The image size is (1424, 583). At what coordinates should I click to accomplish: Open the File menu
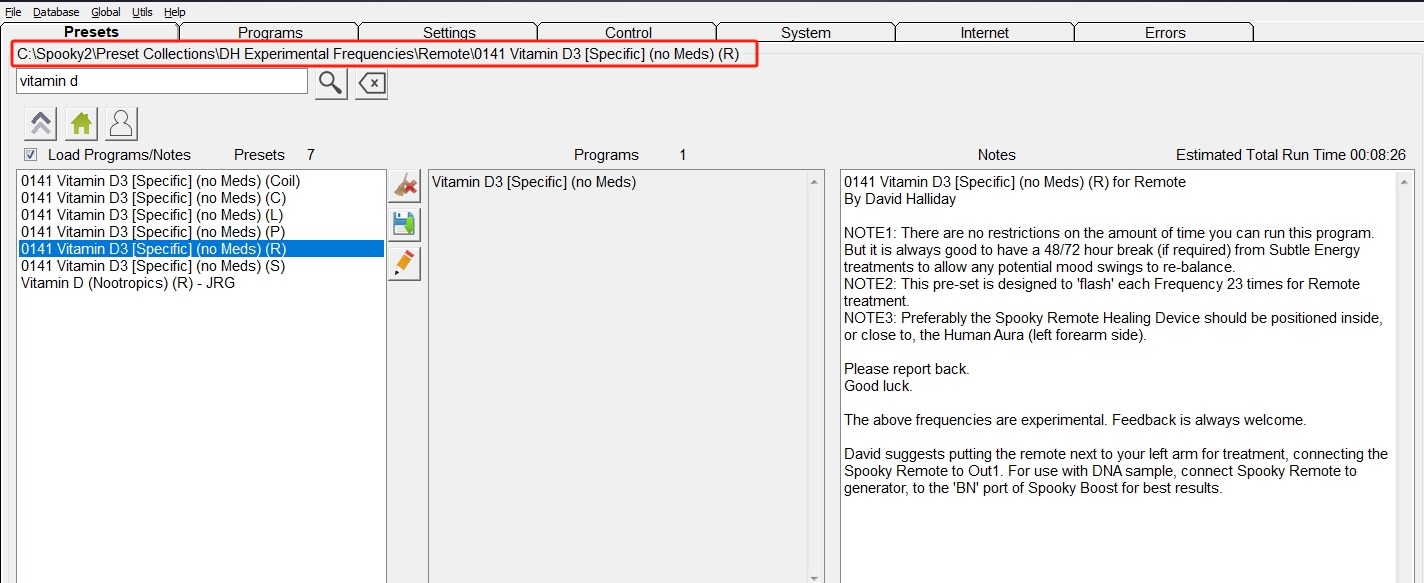[13, 12]
